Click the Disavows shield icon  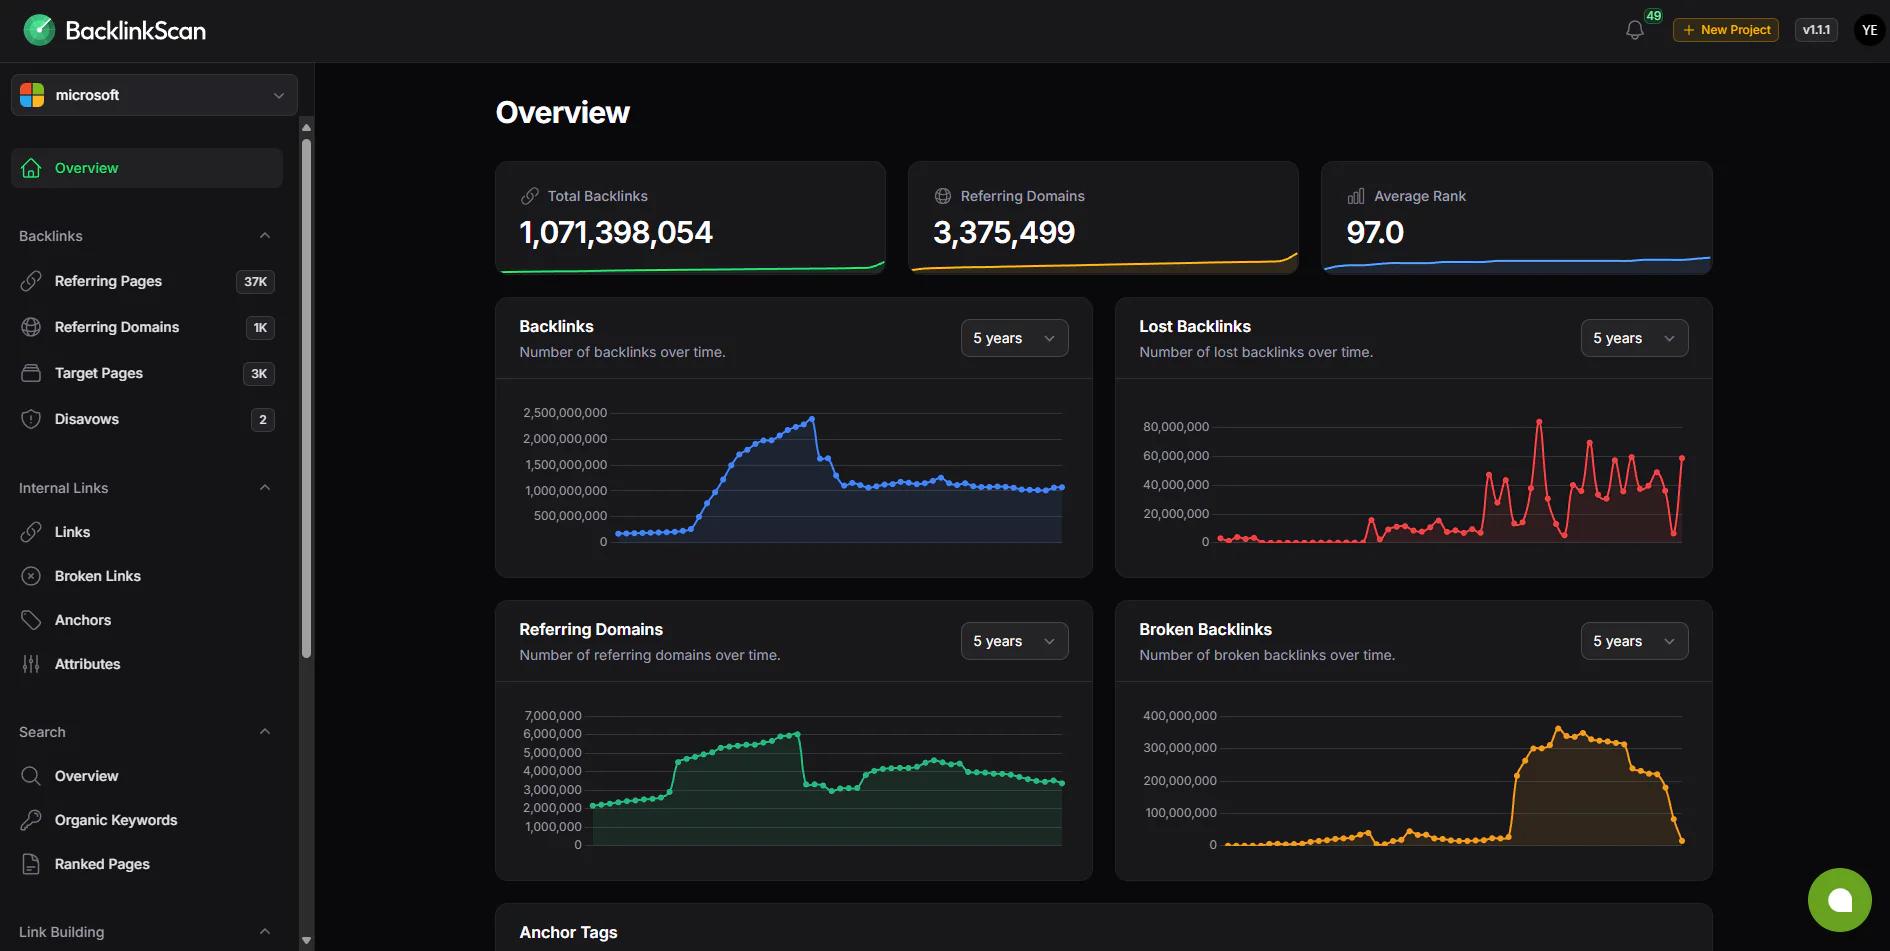31,419
